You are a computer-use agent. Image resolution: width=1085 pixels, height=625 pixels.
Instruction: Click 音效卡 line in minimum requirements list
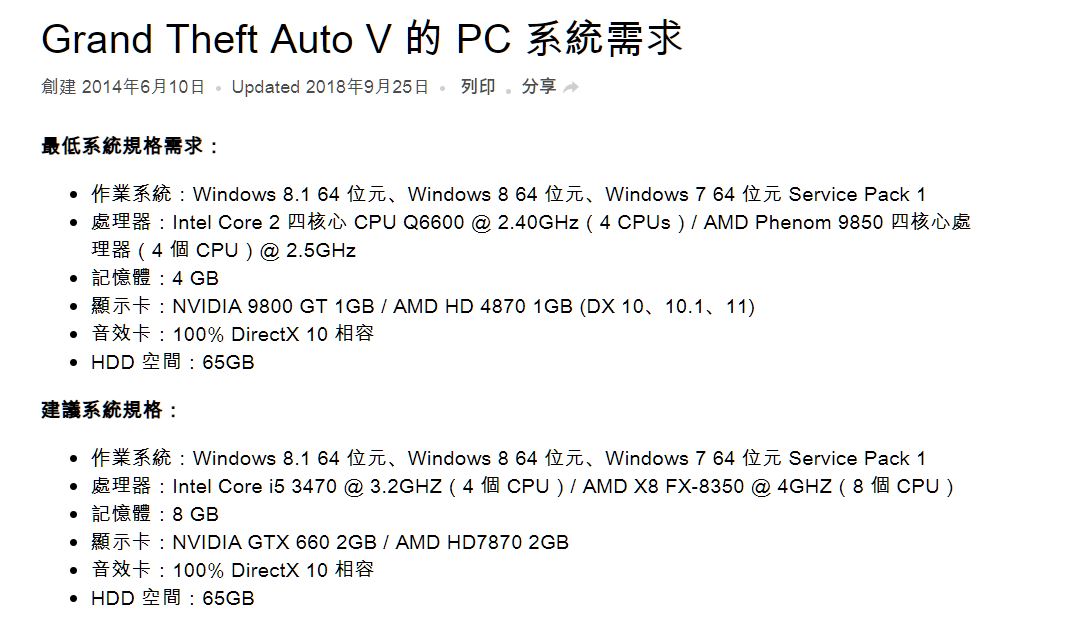tap(232, 334)
